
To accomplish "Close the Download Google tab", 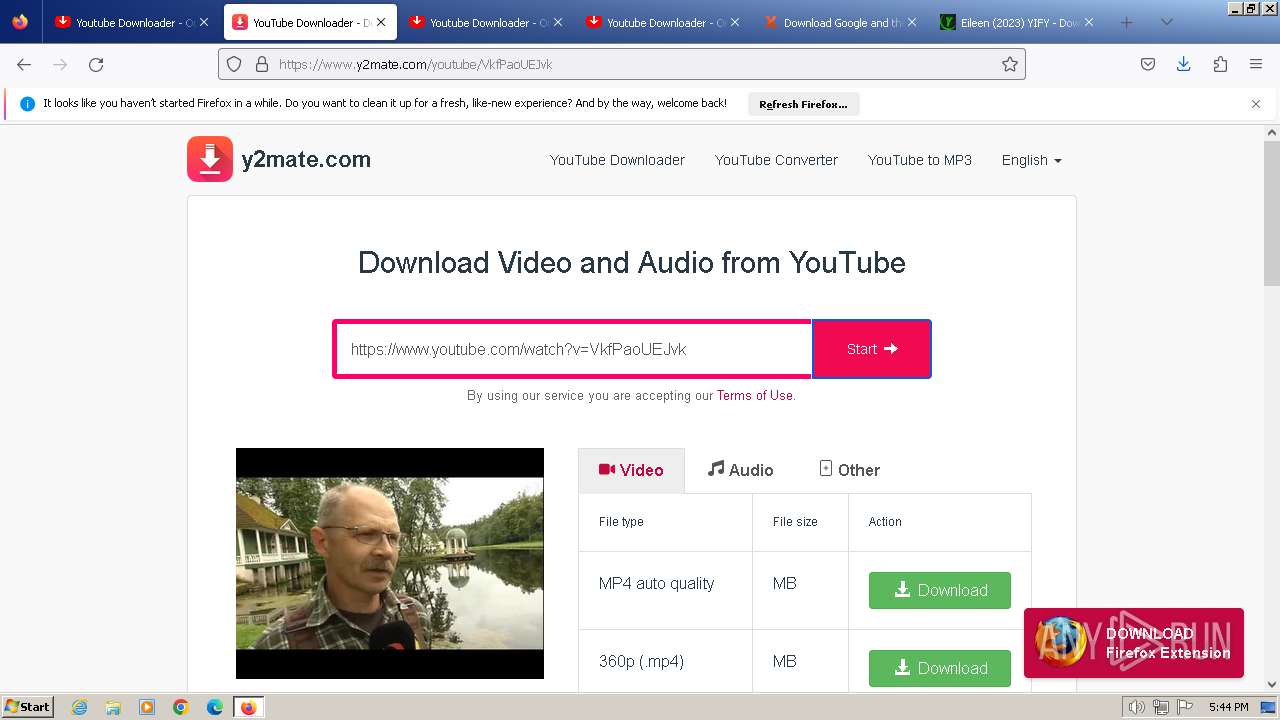I will point(911,22).
